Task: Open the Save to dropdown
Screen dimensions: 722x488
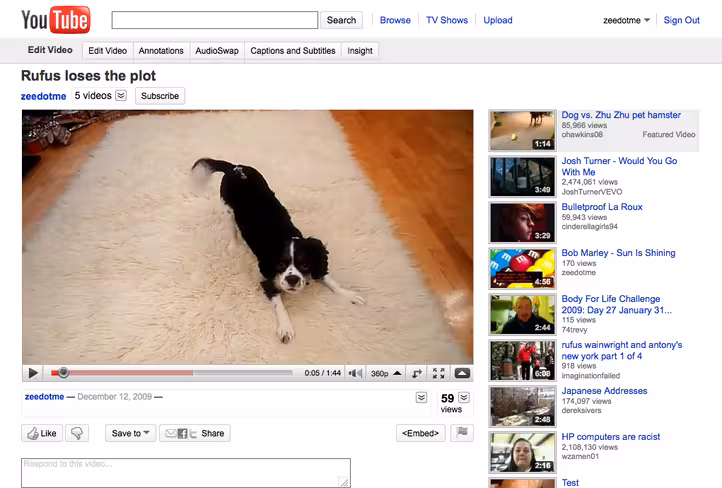Action: click(130, 433)
